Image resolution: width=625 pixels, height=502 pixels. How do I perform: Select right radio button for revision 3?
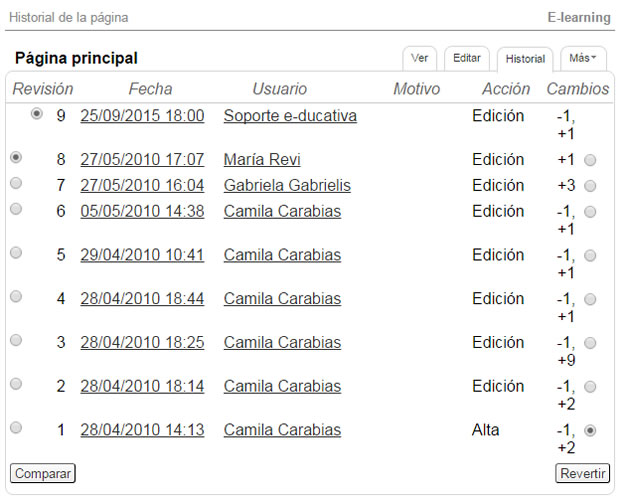click(590, 343)
